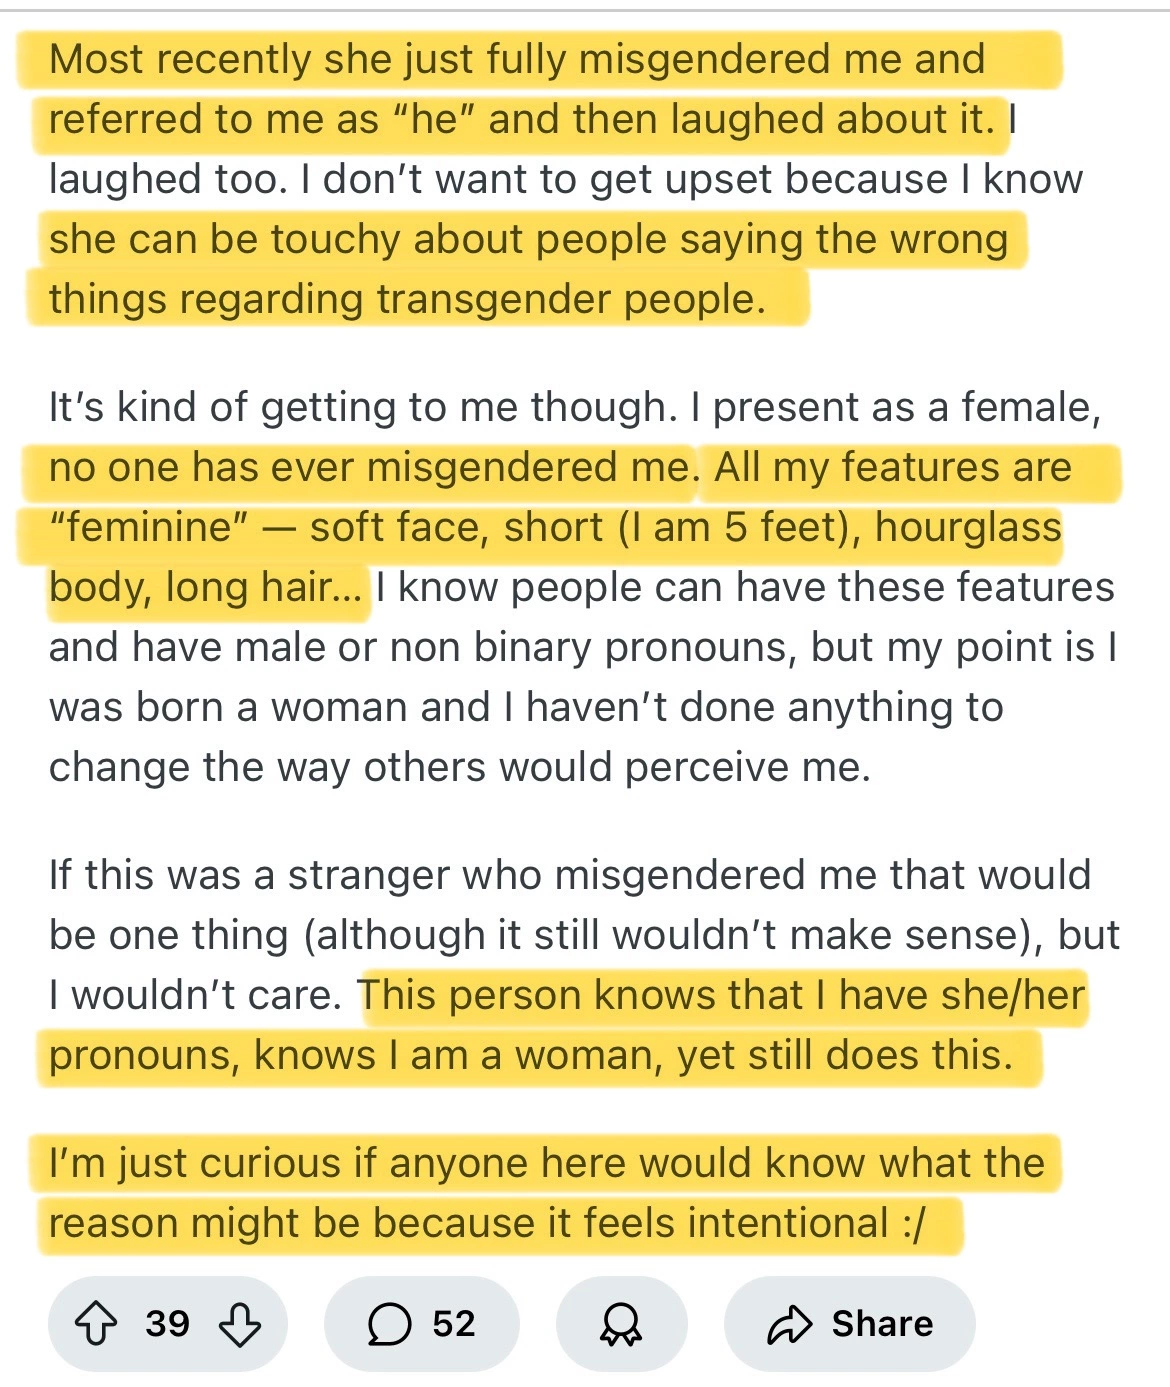Click the line beginning "It's kind of getting"

click(574, 408)
